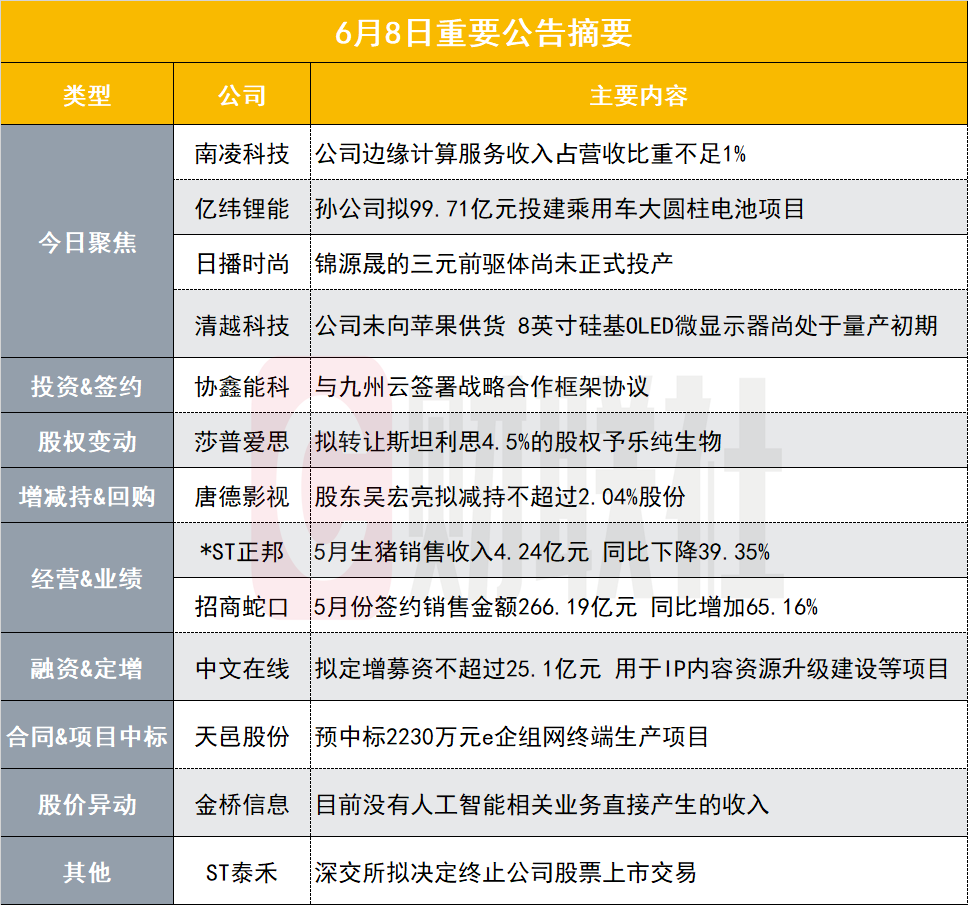Select the 投资&签约 category cell
968x905 pixels.
click(x=87, y=386)
